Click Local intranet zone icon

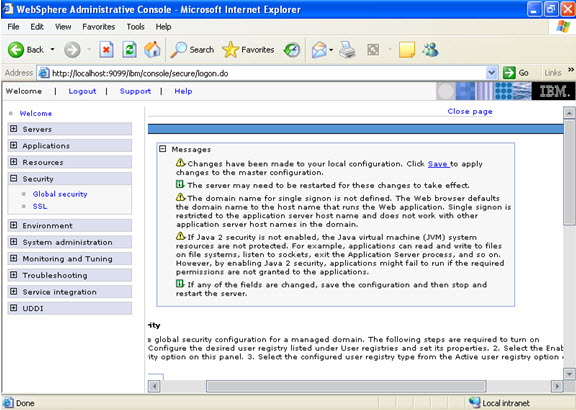475,403
